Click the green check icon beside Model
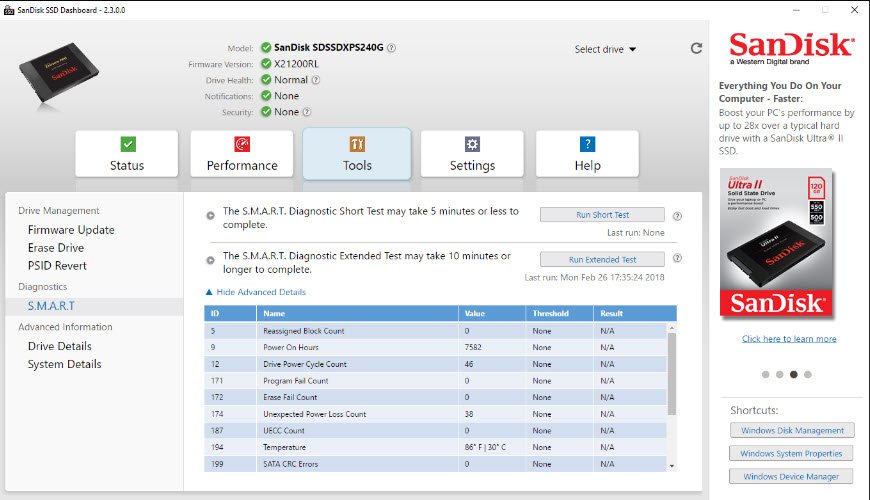This screenshot has height=500, width=870. coord(266,48)
